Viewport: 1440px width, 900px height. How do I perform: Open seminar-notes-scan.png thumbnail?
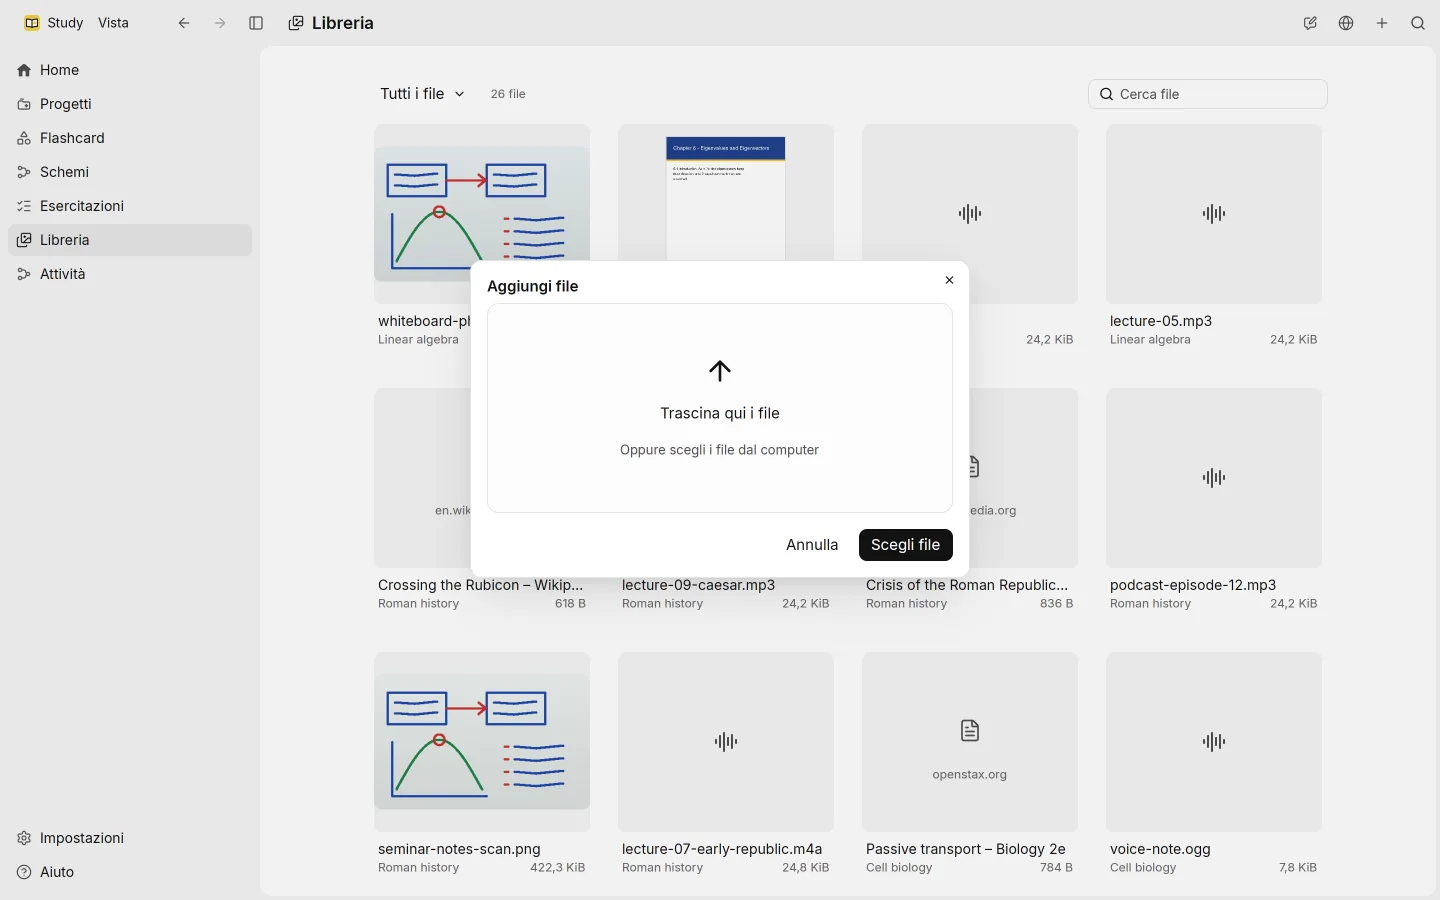click(482, 742)
